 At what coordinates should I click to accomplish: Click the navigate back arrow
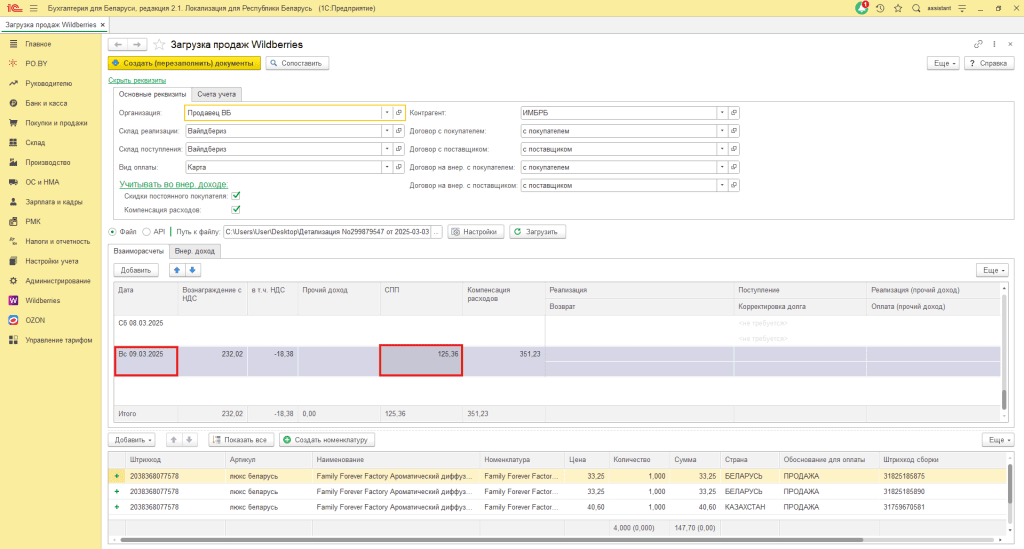coord(118,45)
